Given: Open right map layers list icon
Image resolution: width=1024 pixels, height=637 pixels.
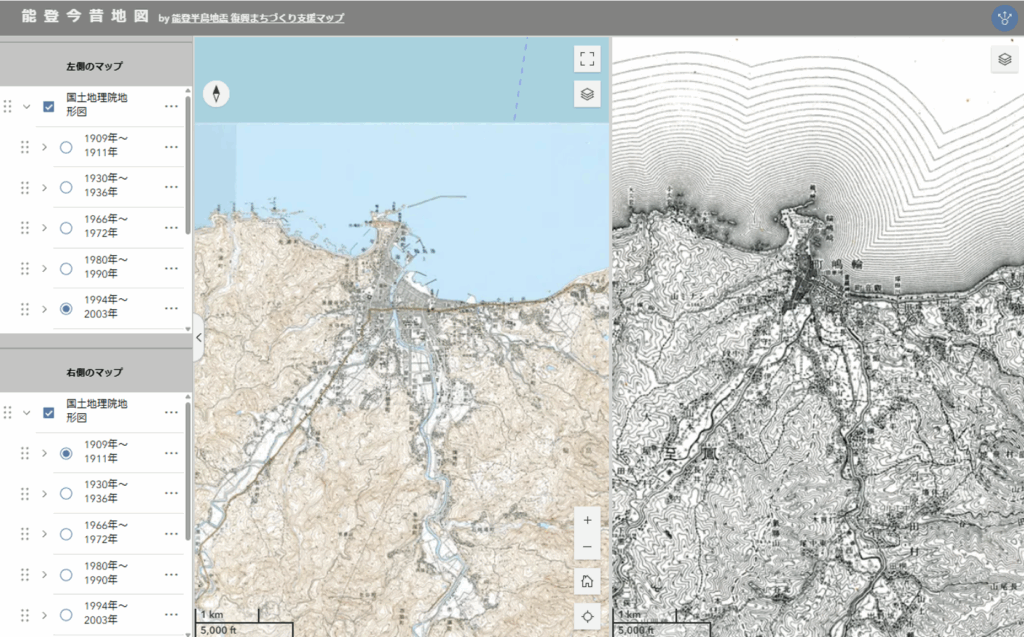Looking at the screenshot, I should [1004, 60].
